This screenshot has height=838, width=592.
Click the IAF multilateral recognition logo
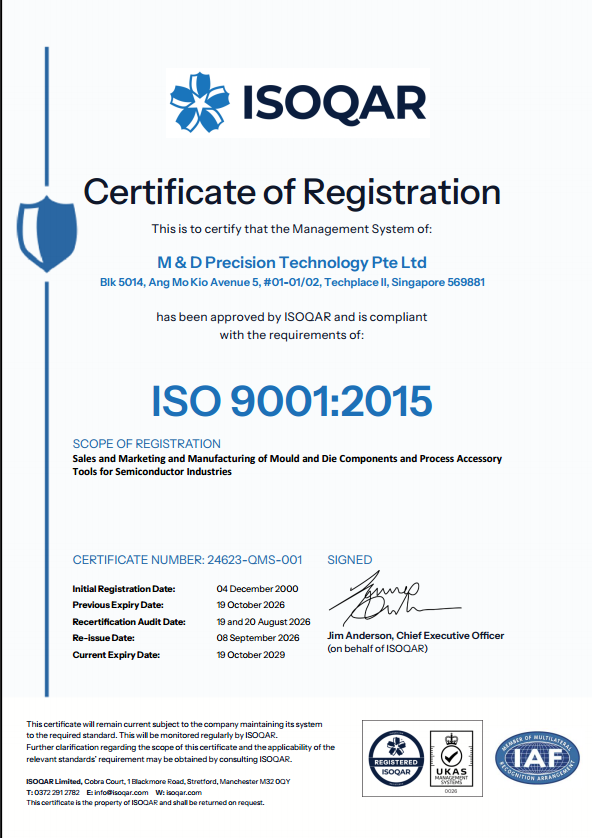[537, 758]
